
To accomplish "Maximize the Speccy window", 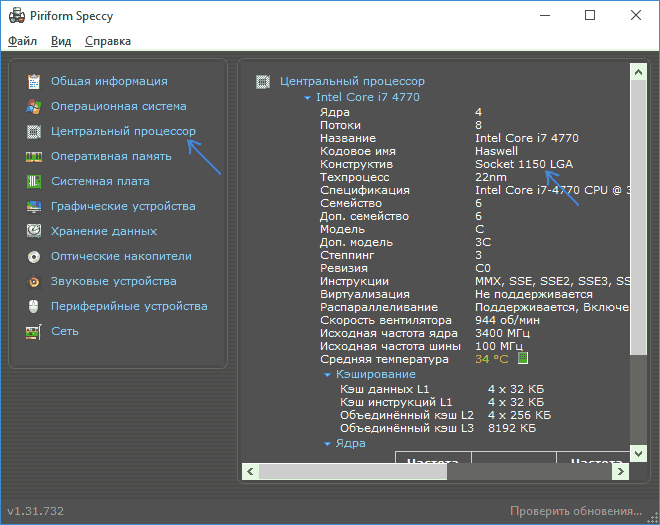I will 590,15.
